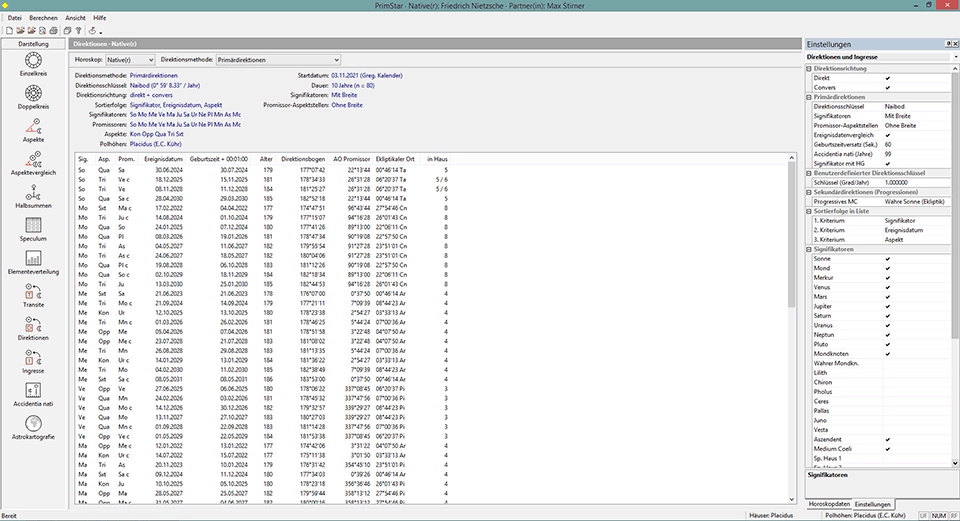Switch to the Horoskopdaten tab
Image resolution: width=960 pixels, height=521 pixels.
[829, 504]
